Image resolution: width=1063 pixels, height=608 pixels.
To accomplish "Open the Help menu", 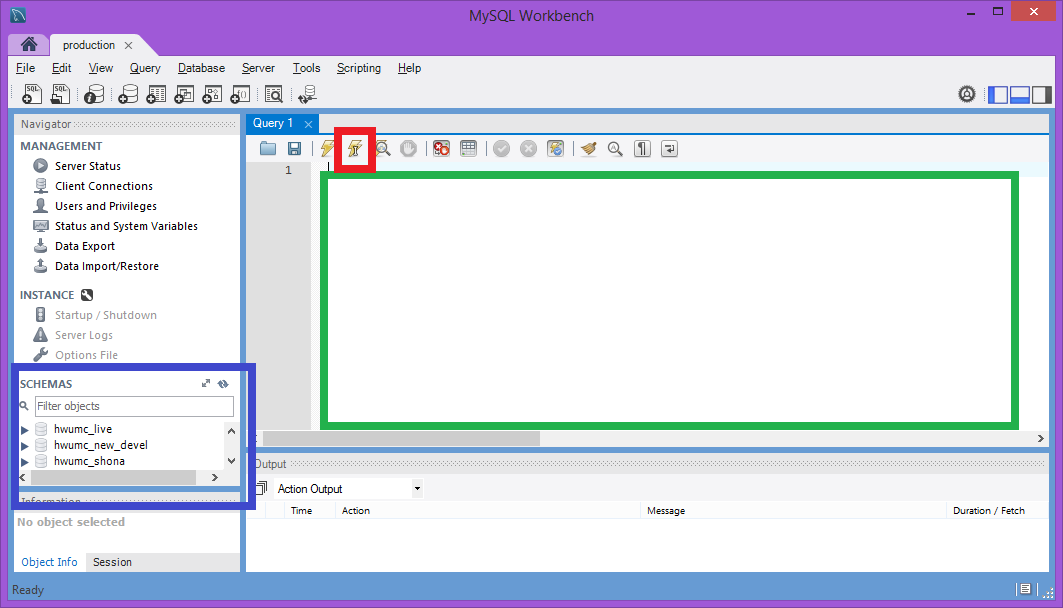I will point(409,68).
